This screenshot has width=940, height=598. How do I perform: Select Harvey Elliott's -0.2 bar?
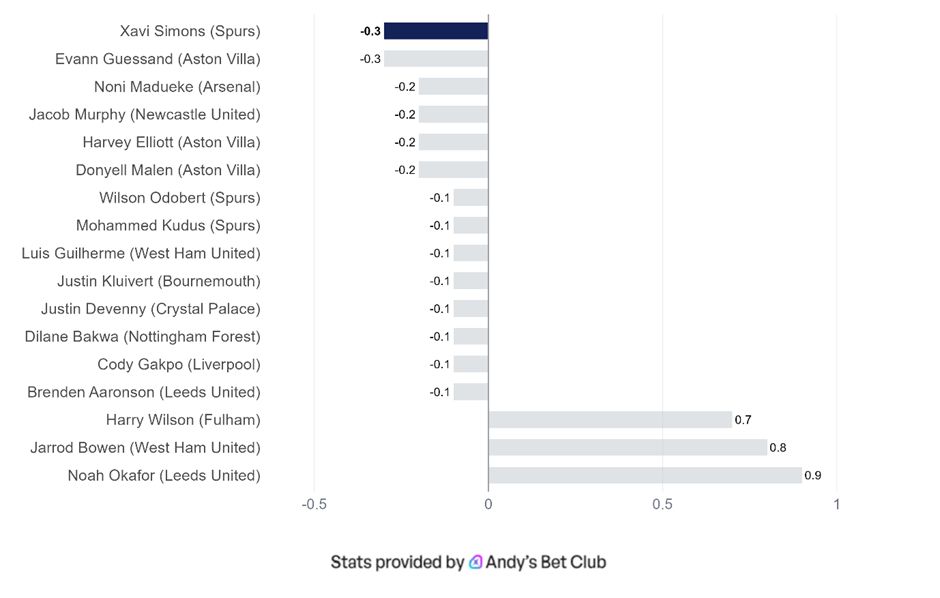[453, 142]
